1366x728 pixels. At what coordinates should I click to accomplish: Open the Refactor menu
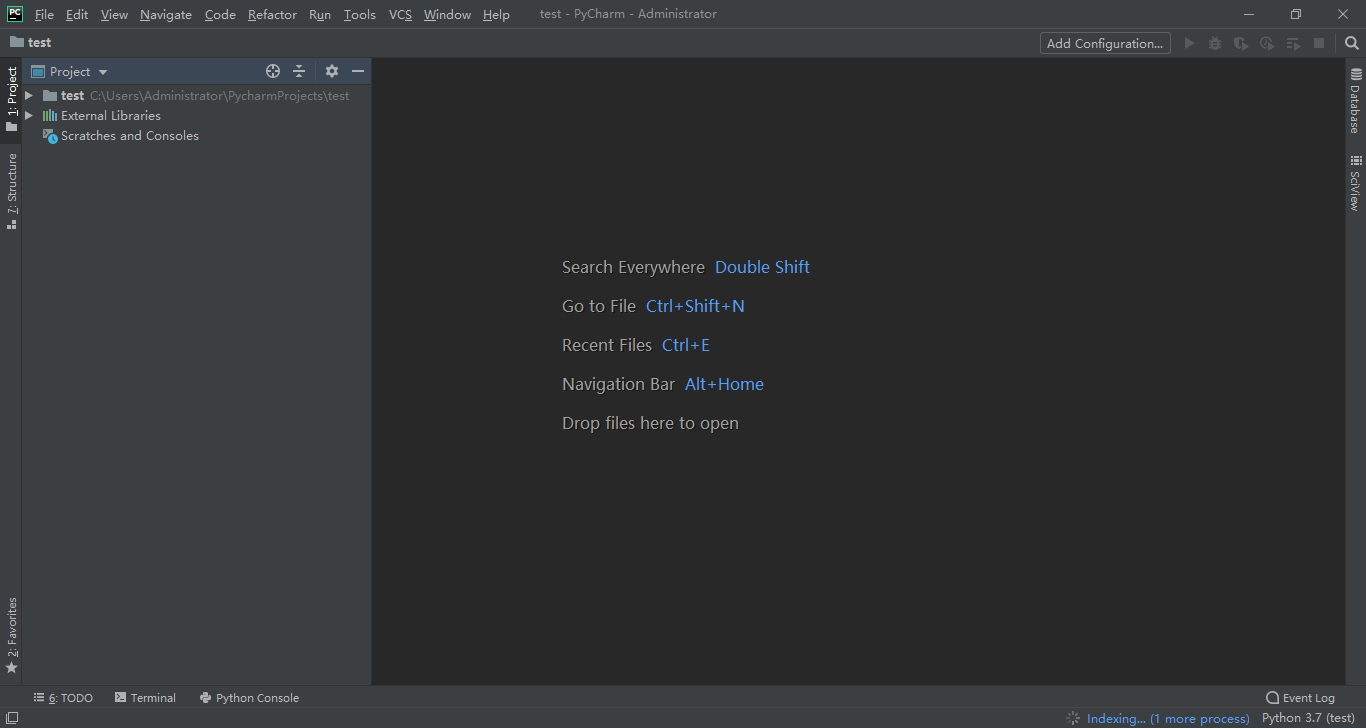(272, 14)
